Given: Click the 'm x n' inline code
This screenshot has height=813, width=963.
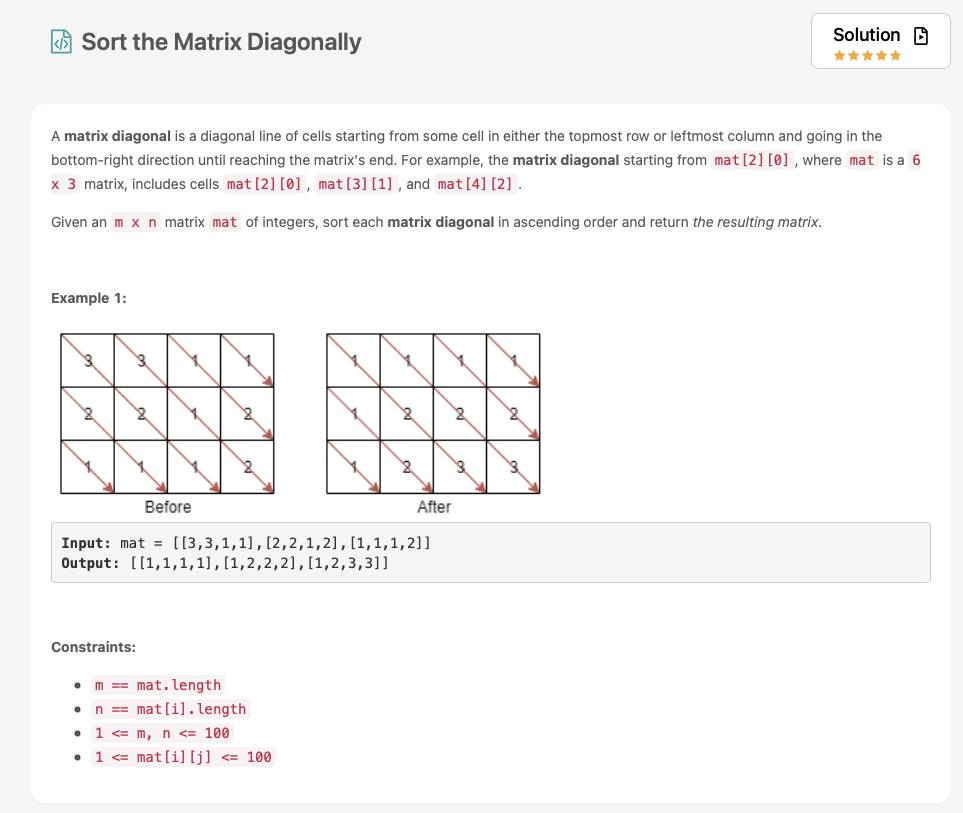Looking at the screenshot, I should pyautogui.click(x=135, y=222).
